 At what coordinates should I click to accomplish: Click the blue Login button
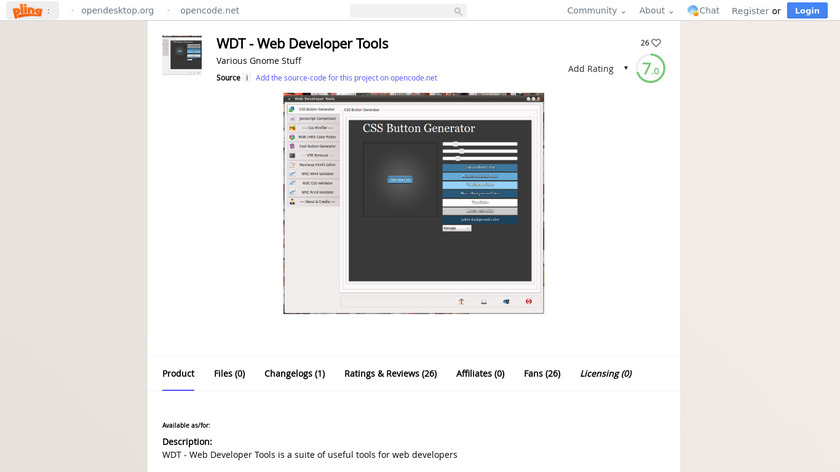pos(807,10)
